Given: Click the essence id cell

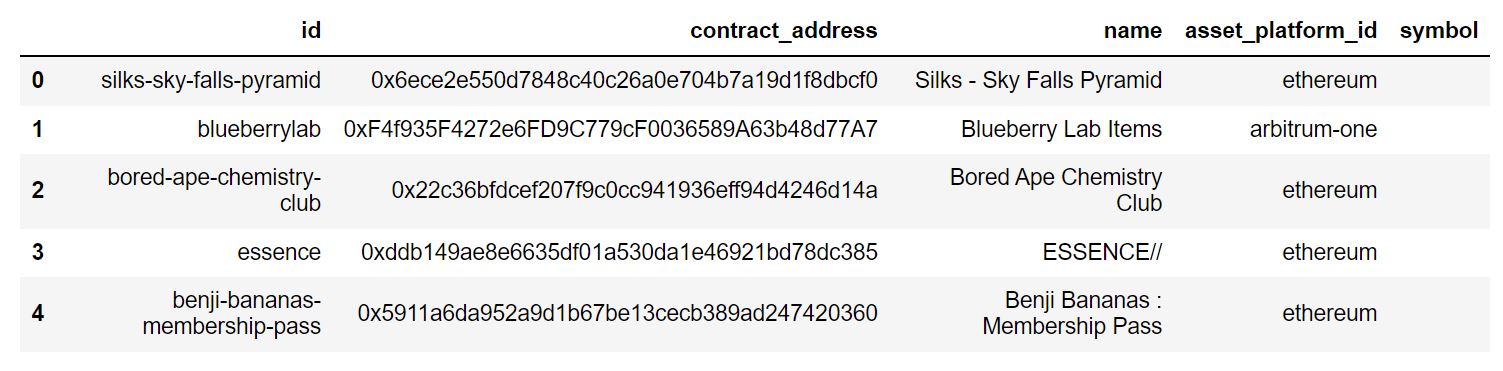Looking at the screenshot, I should 279,252.
